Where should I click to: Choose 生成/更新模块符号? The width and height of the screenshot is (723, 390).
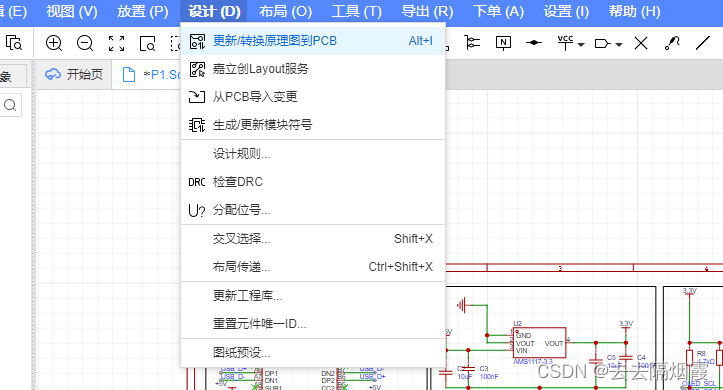click(313, 124)
